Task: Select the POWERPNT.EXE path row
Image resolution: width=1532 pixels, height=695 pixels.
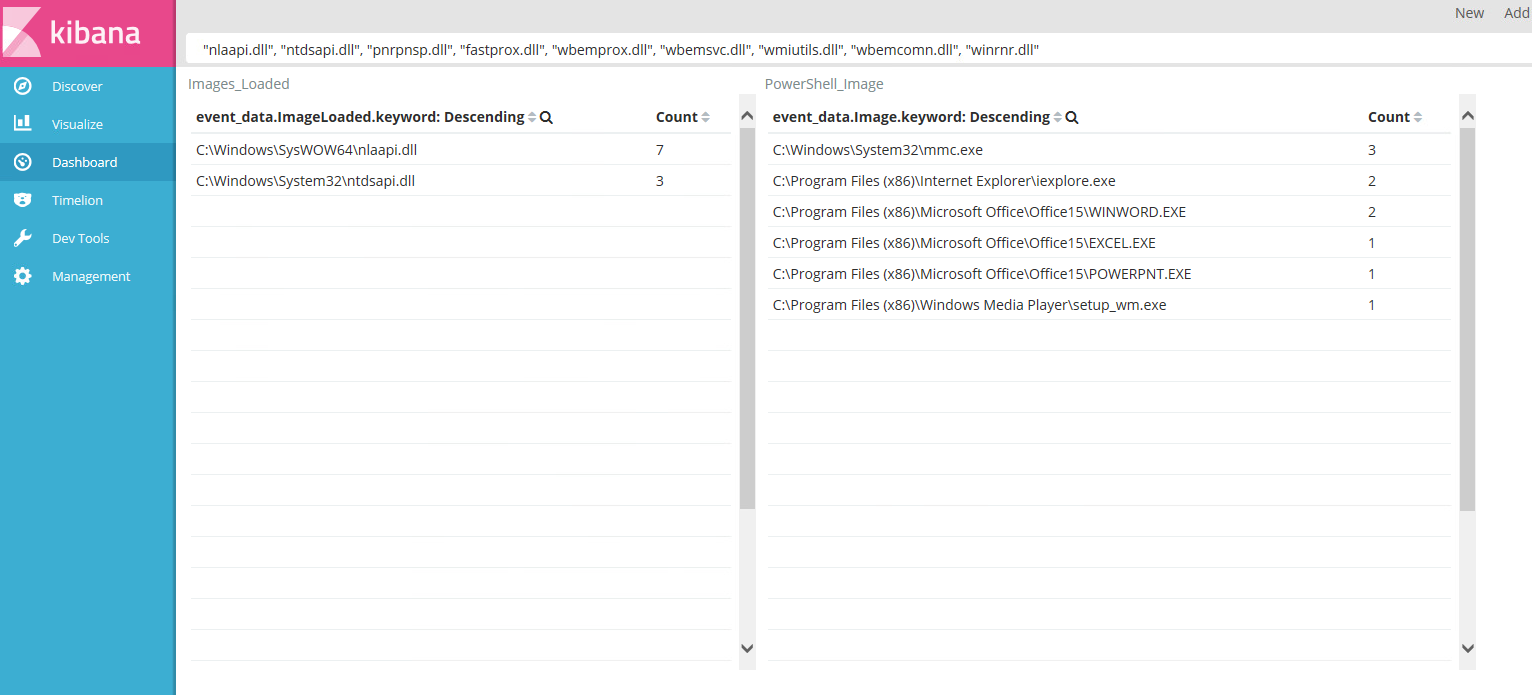Action: pos(1109,273)
